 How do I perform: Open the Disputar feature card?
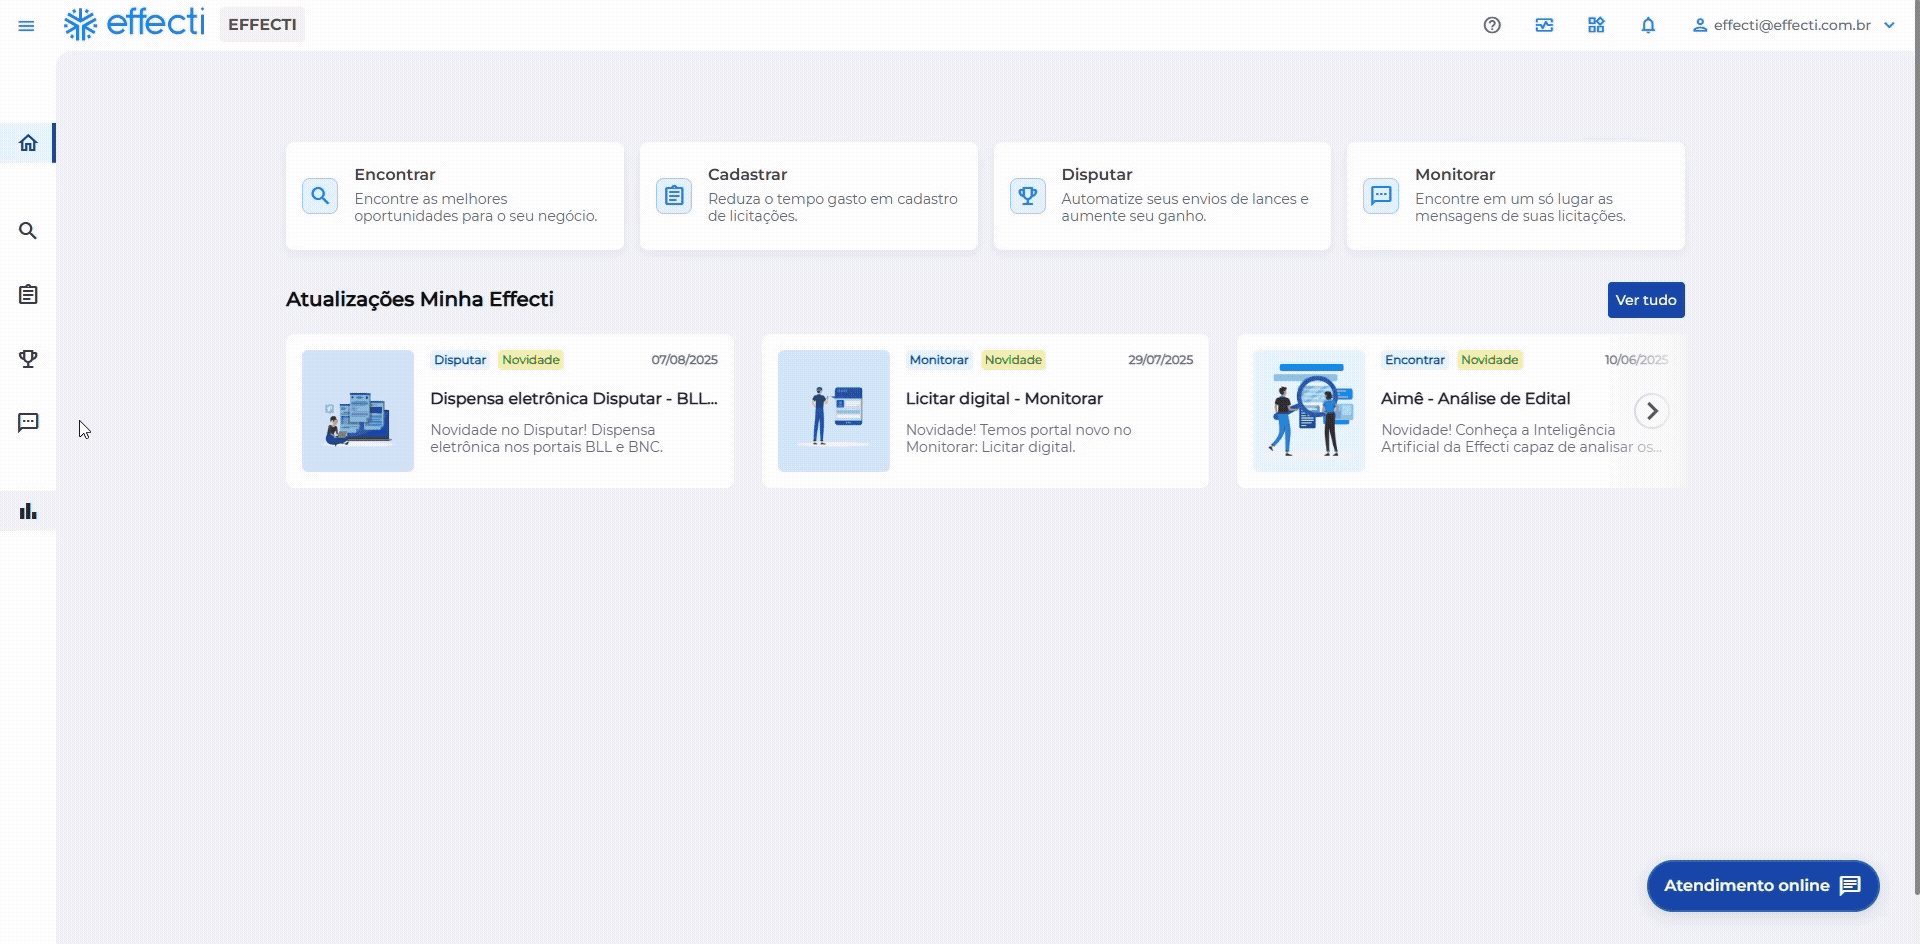[x=1161, y=196]
